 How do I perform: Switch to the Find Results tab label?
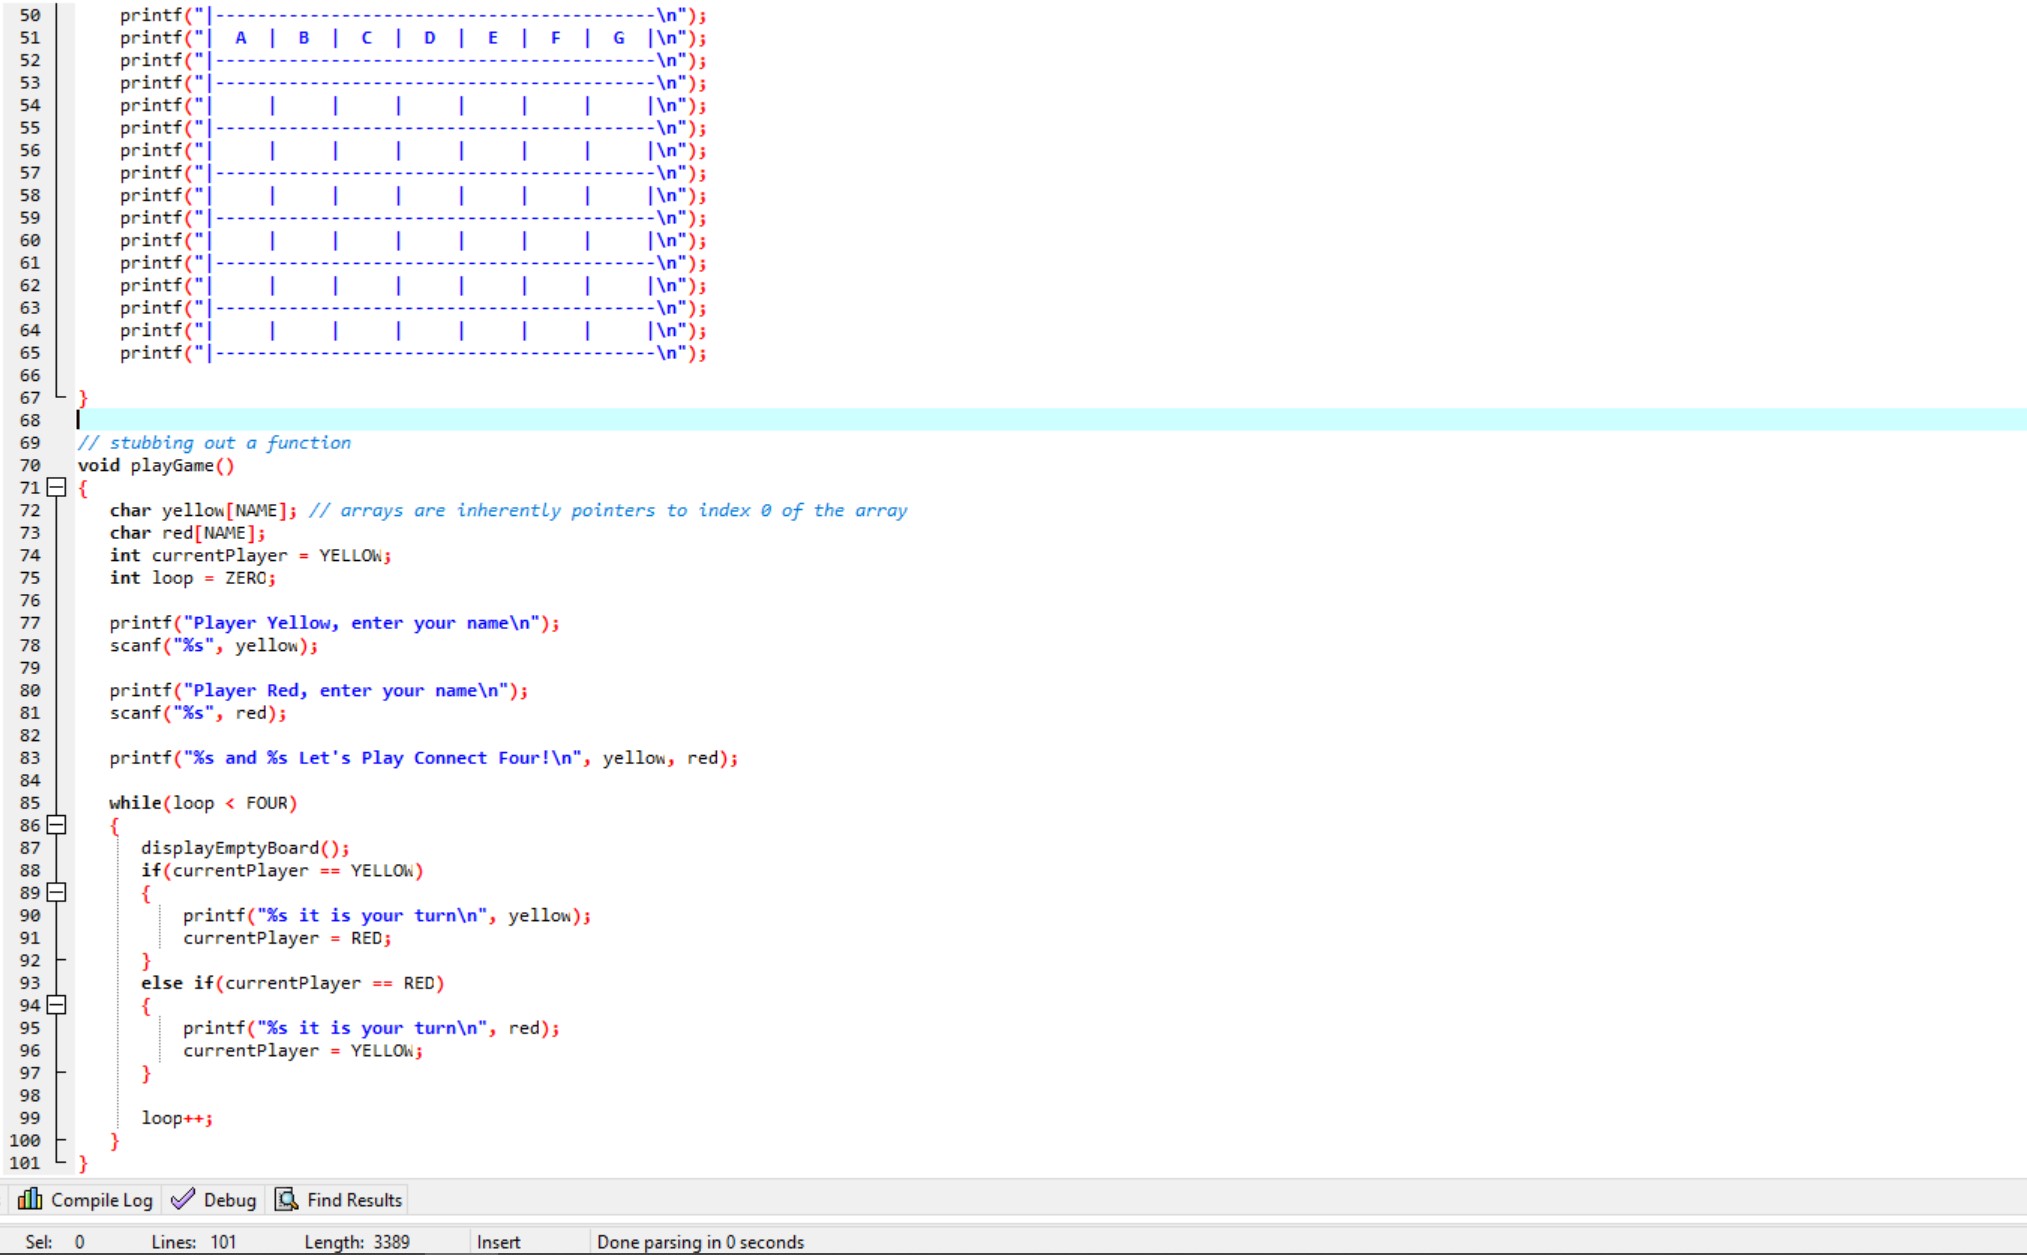tap(354, 1200)
